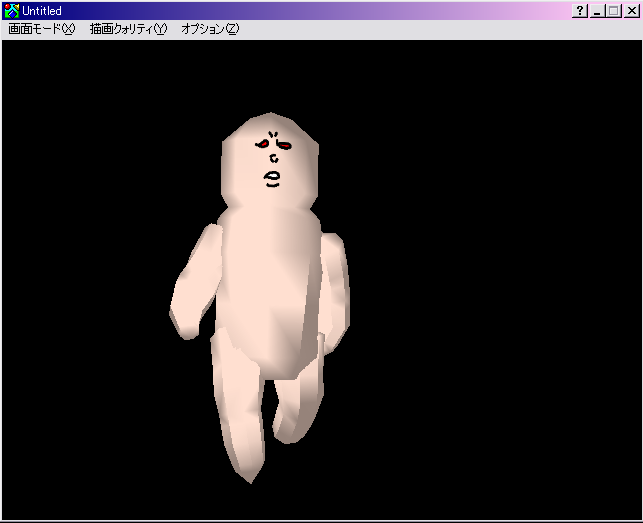Click the application icon in title bar
This screenshot has width=643, height=523.
pos(11,10)
